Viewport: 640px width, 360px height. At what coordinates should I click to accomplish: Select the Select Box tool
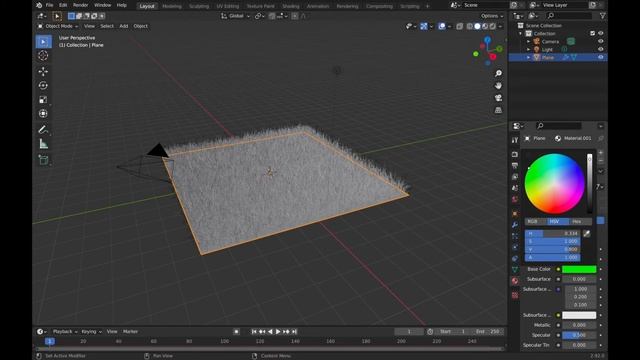(43, 42)
